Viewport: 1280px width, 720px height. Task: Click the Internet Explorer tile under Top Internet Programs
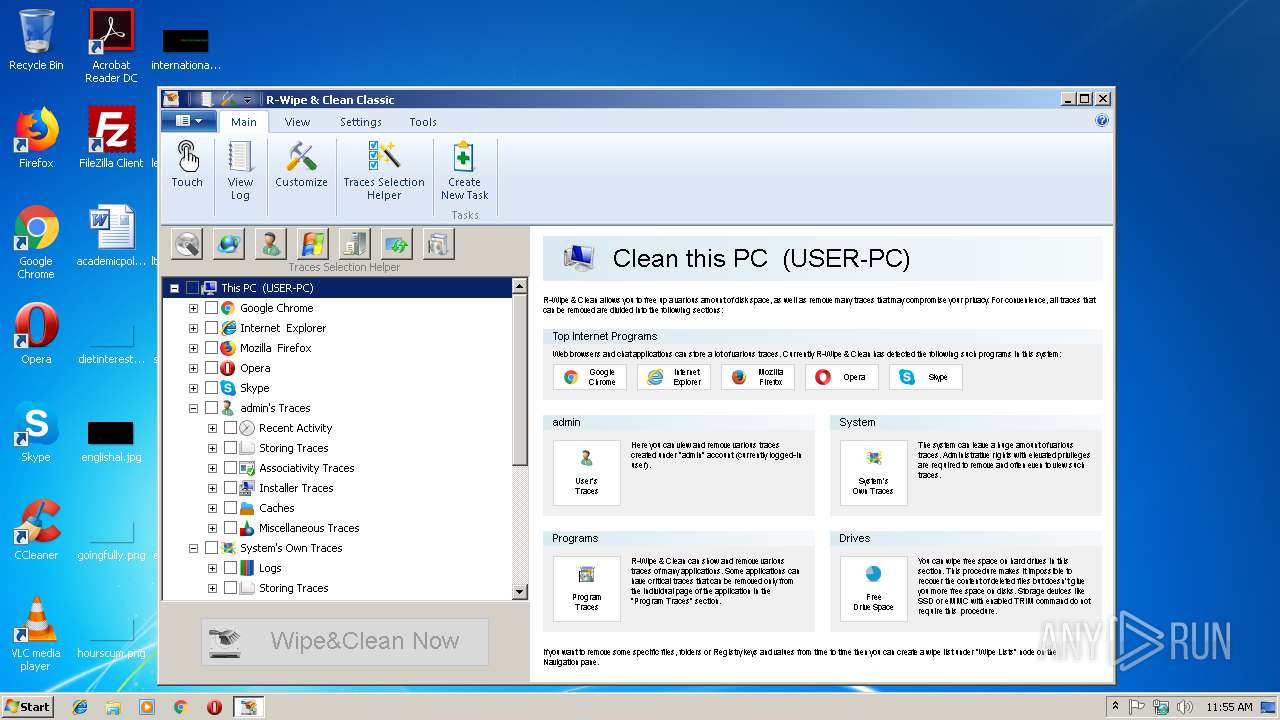coord(674,377)
